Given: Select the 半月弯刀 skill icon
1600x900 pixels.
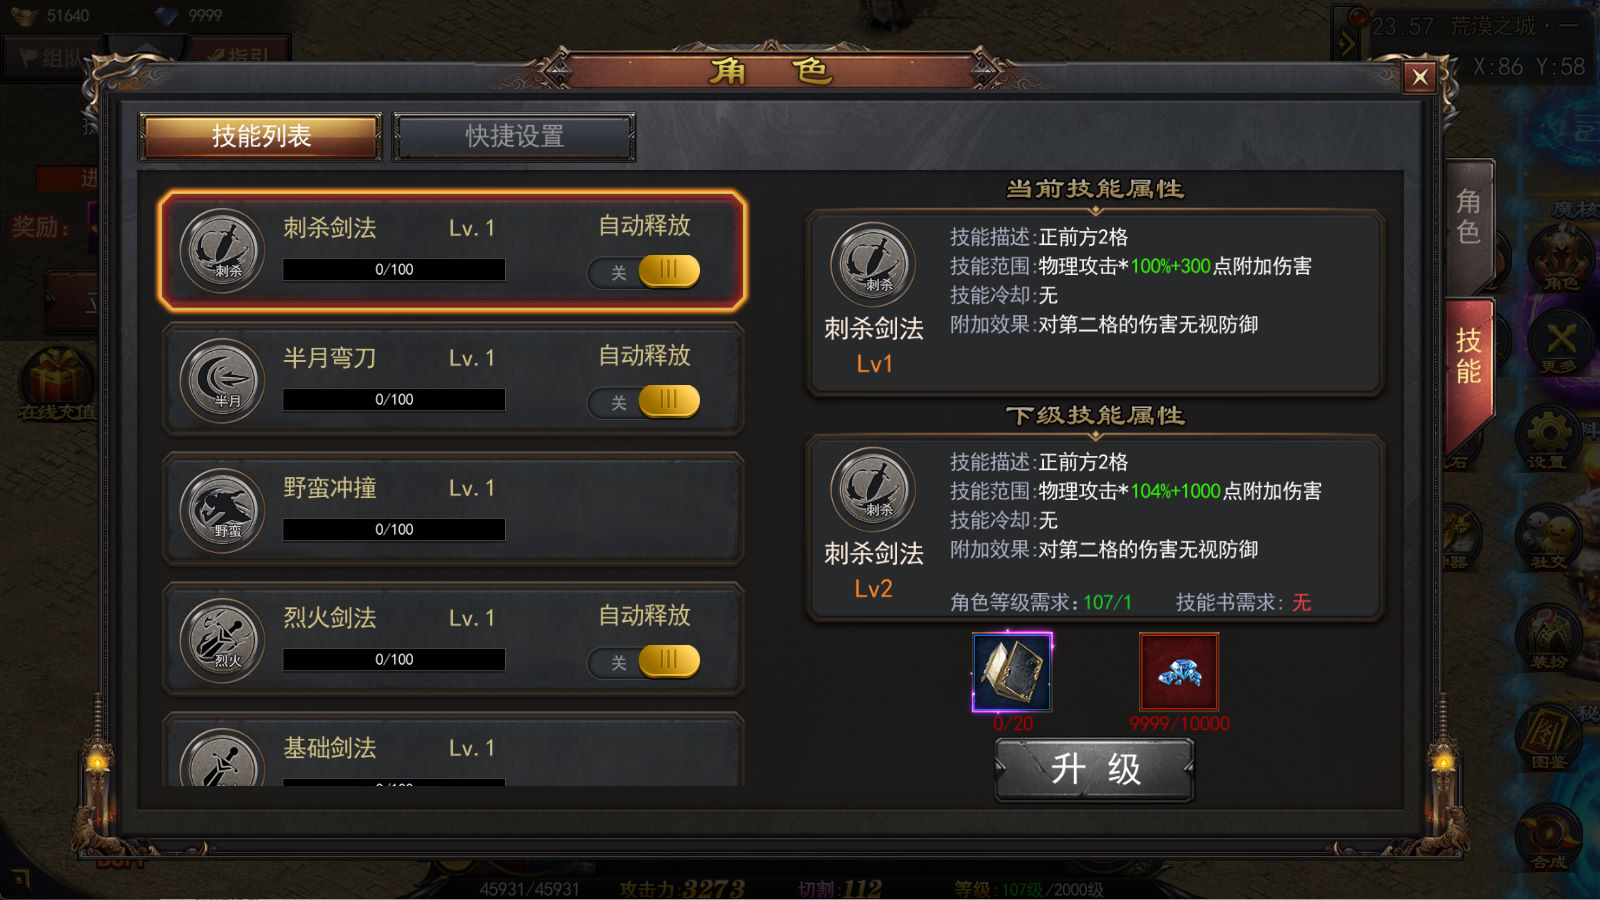Looking at the screenshot, I should pos(222,381).
